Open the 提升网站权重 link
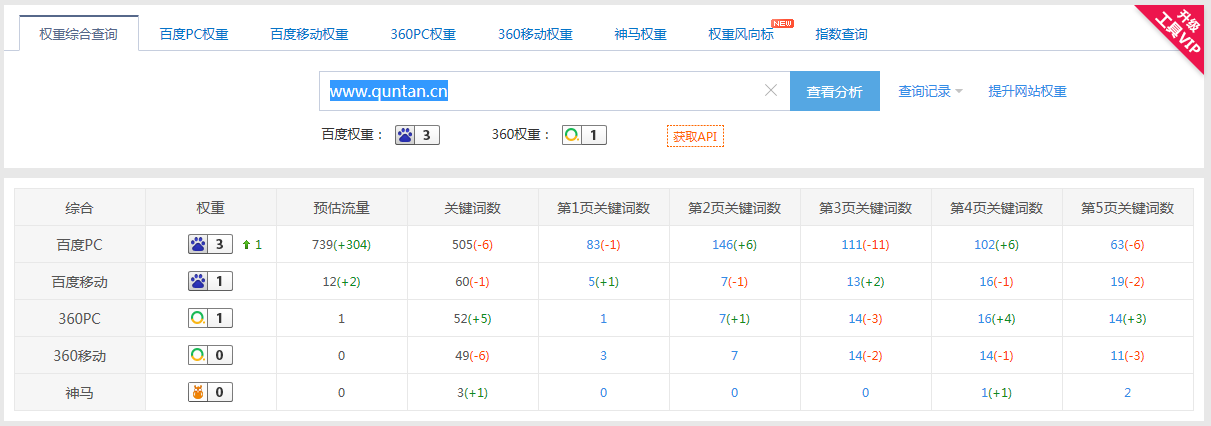Image resolution: width=1211 pixels, height=426 pixels. [1027, 91]
